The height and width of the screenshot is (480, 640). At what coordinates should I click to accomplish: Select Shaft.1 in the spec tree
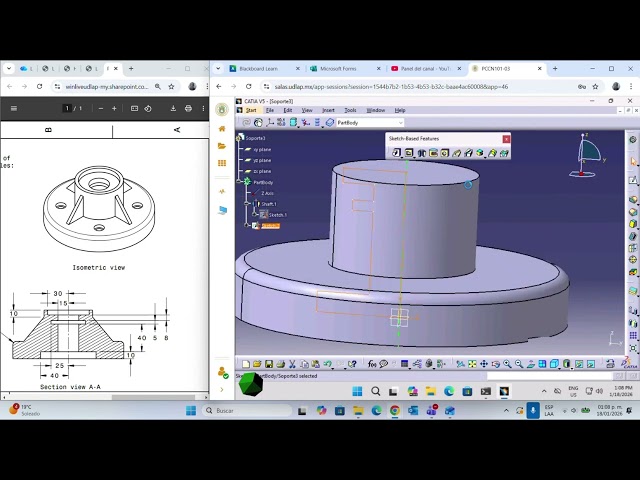[x=269, y=204]
